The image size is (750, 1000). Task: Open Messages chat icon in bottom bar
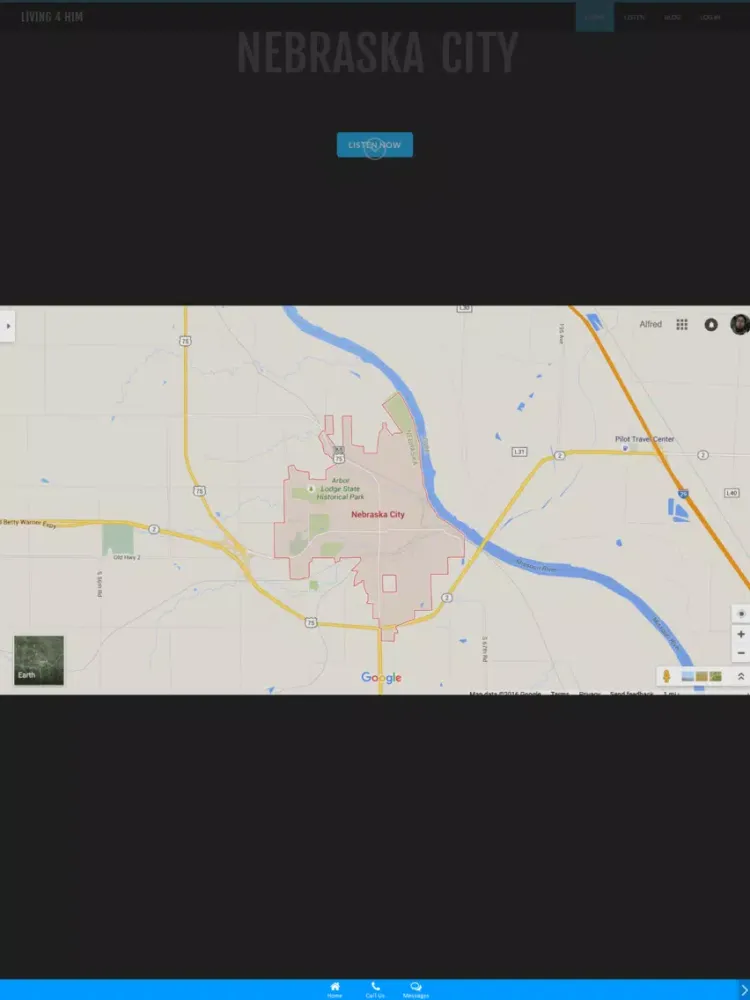pyautogui.click(x=416, y=987)
